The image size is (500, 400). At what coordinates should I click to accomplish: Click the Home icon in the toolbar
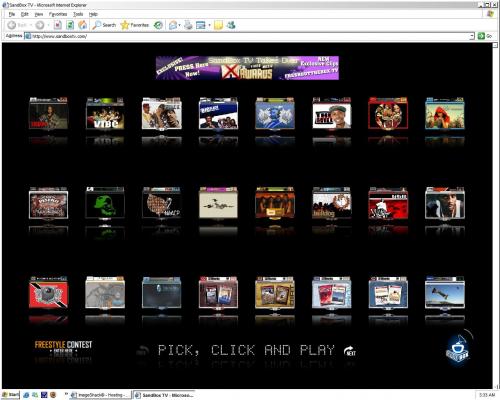(x=82, y=25)
